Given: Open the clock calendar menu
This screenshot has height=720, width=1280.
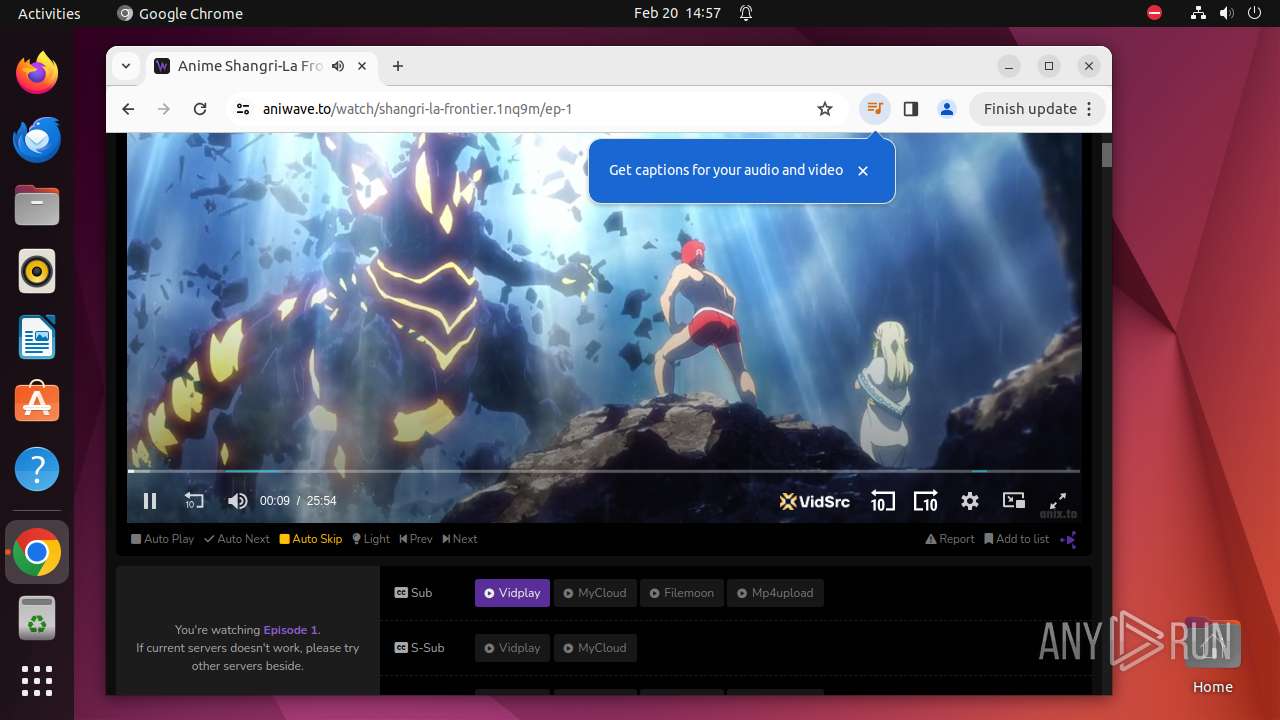Looking at the screenshot, I should coord(677,13).
